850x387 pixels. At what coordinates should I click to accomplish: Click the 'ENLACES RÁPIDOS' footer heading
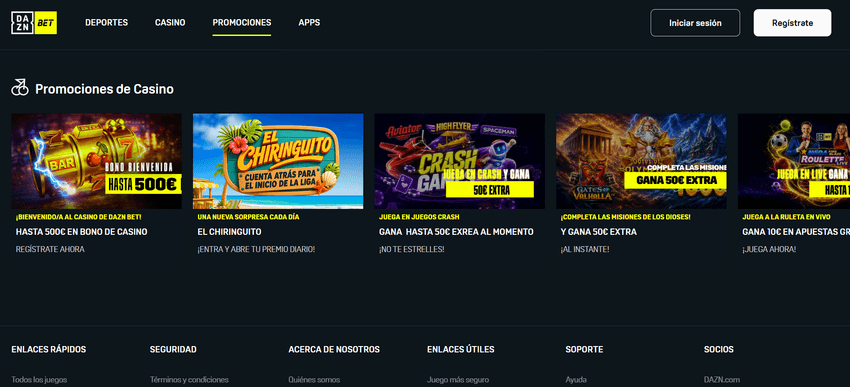(x=49, y=350)
